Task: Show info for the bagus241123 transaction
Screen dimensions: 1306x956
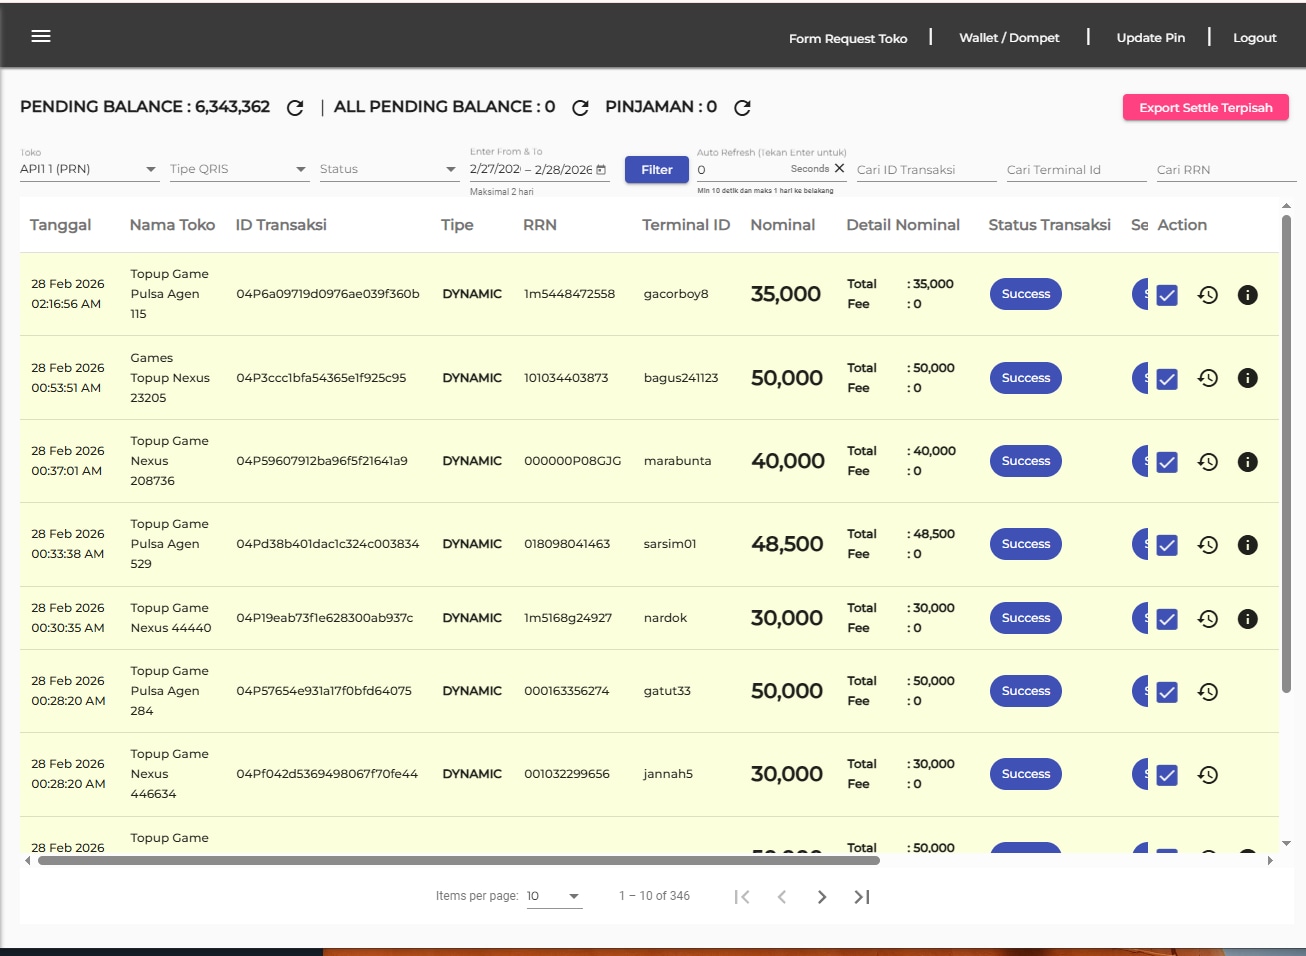Action: point(1247,378)
